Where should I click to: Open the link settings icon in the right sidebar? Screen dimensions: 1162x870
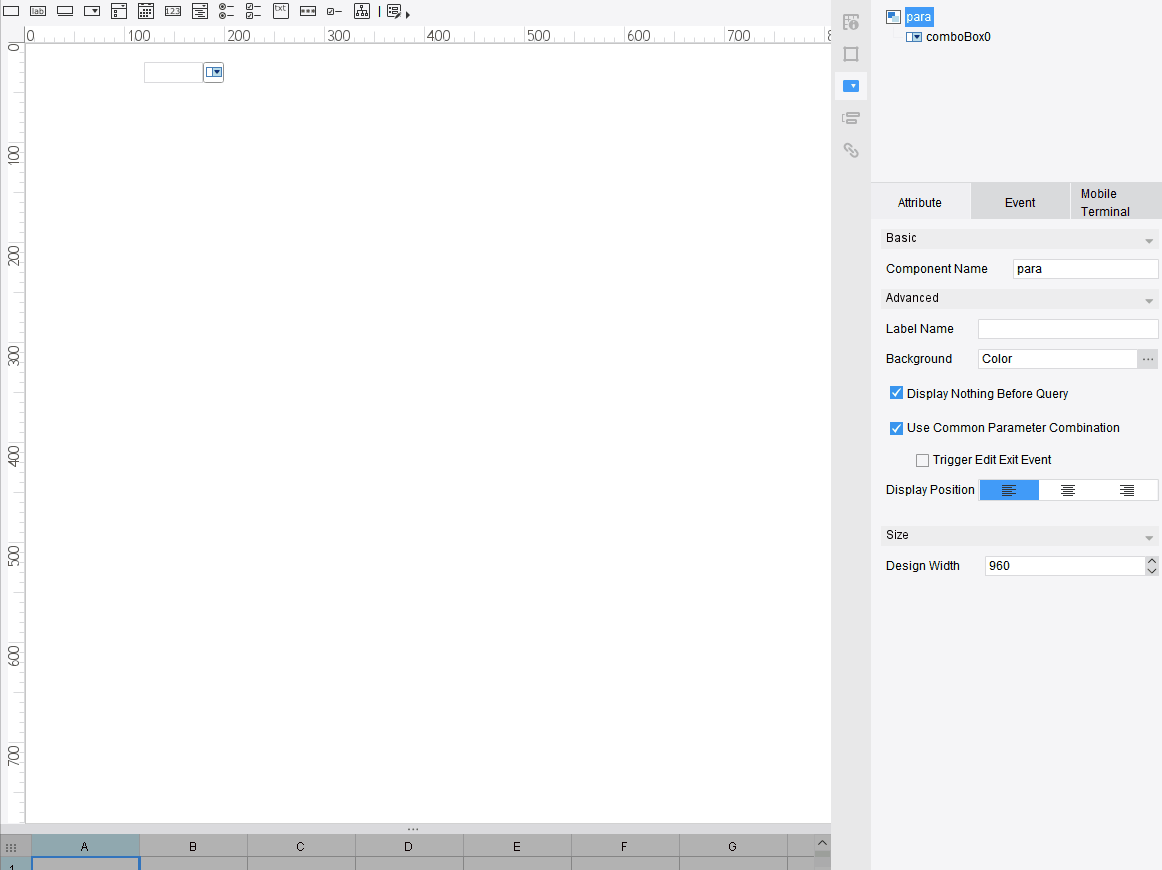851,150
